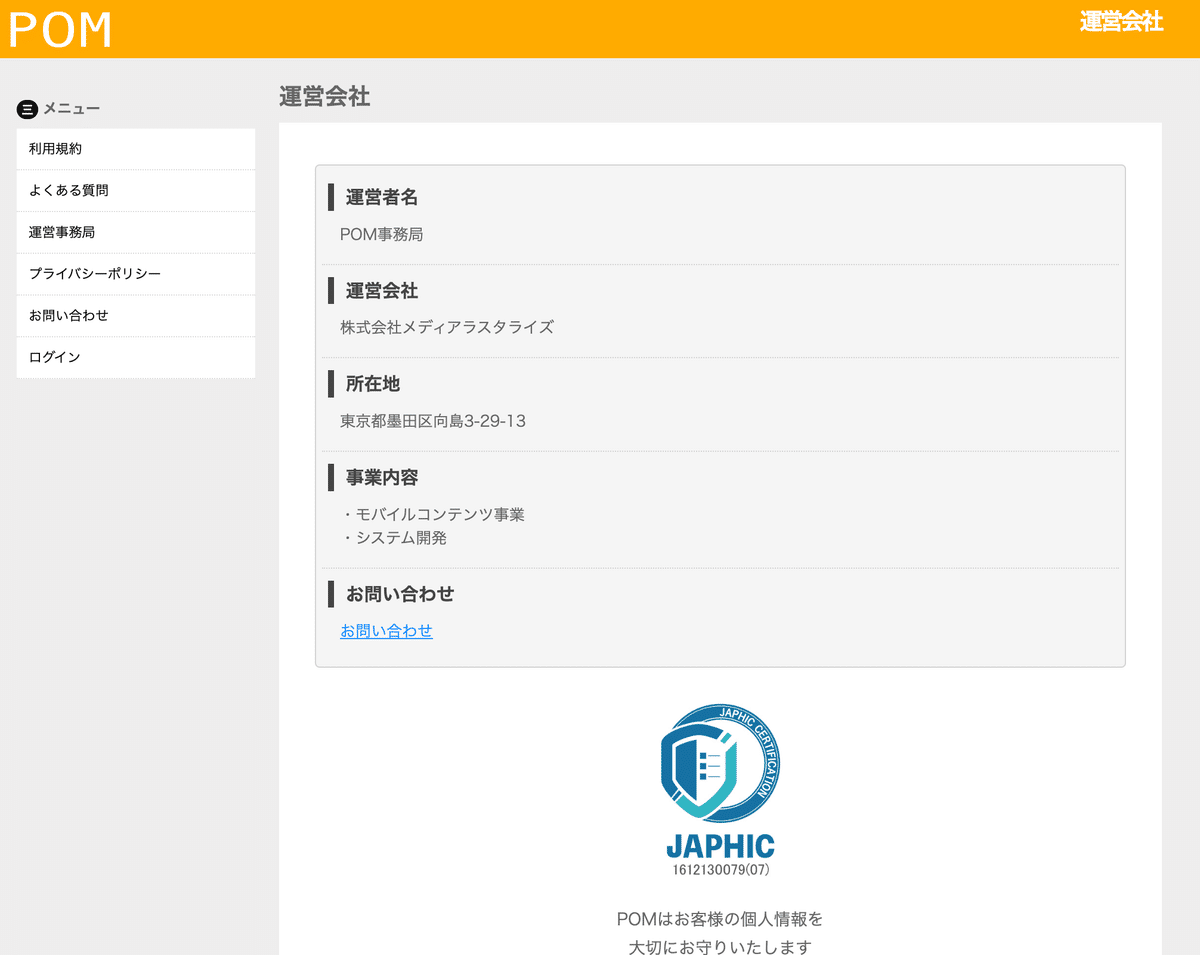1200x955 pixels.
Task: Click the 所在地 address text
Action: pos(432,421)
